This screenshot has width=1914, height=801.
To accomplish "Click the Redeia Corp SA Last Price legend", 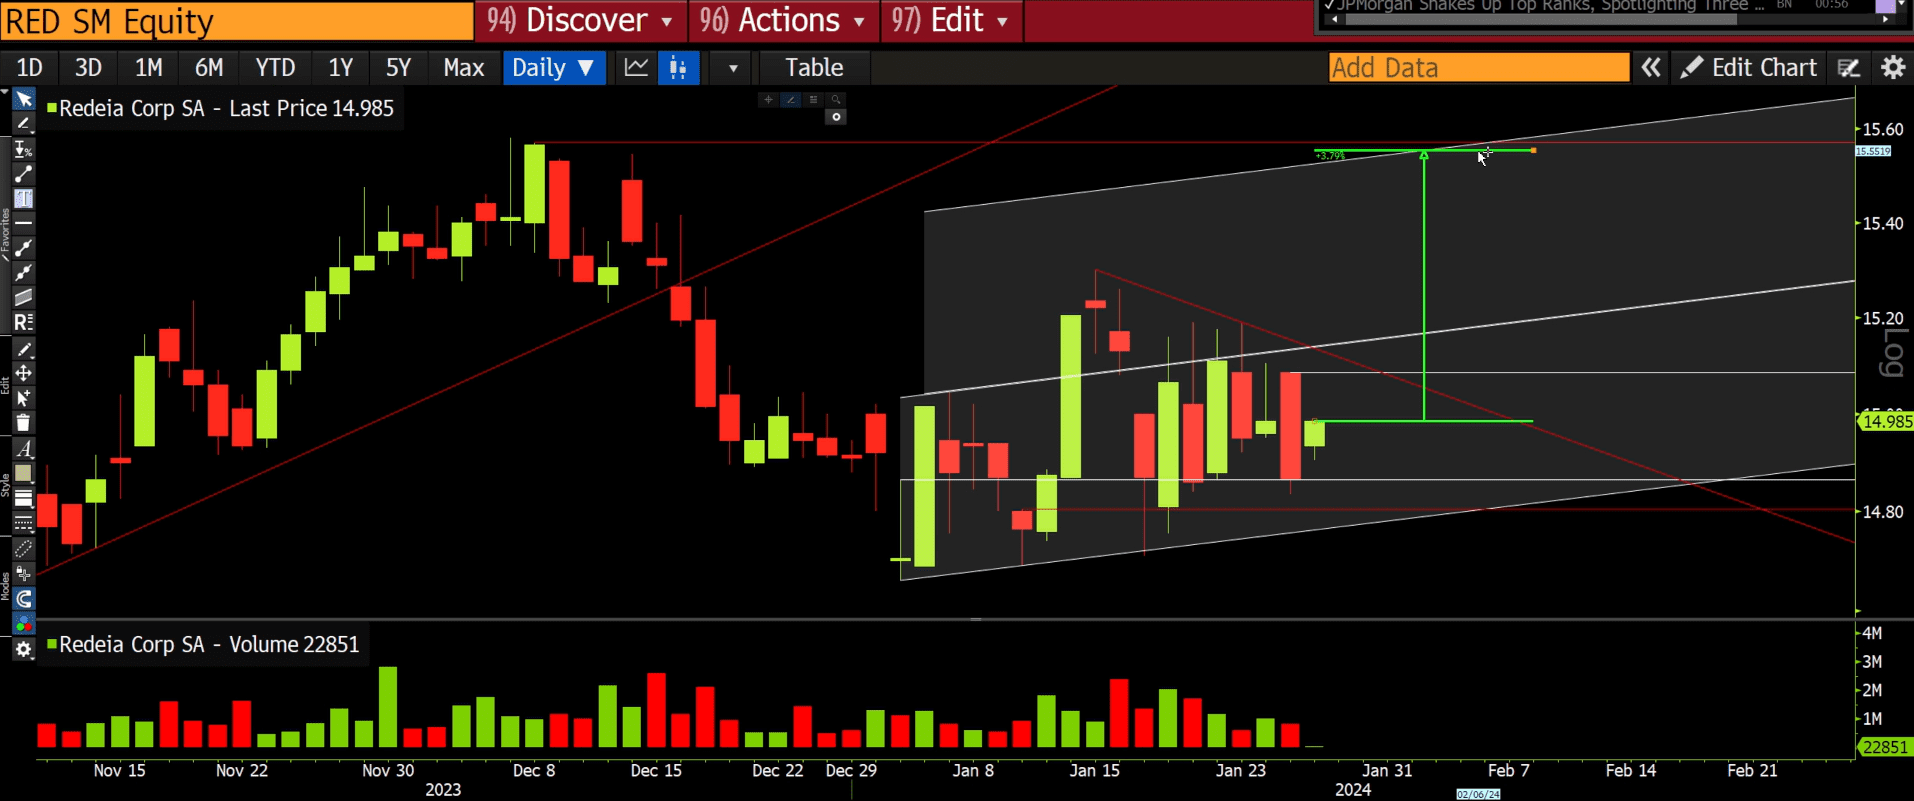I will tap(221, 109).
